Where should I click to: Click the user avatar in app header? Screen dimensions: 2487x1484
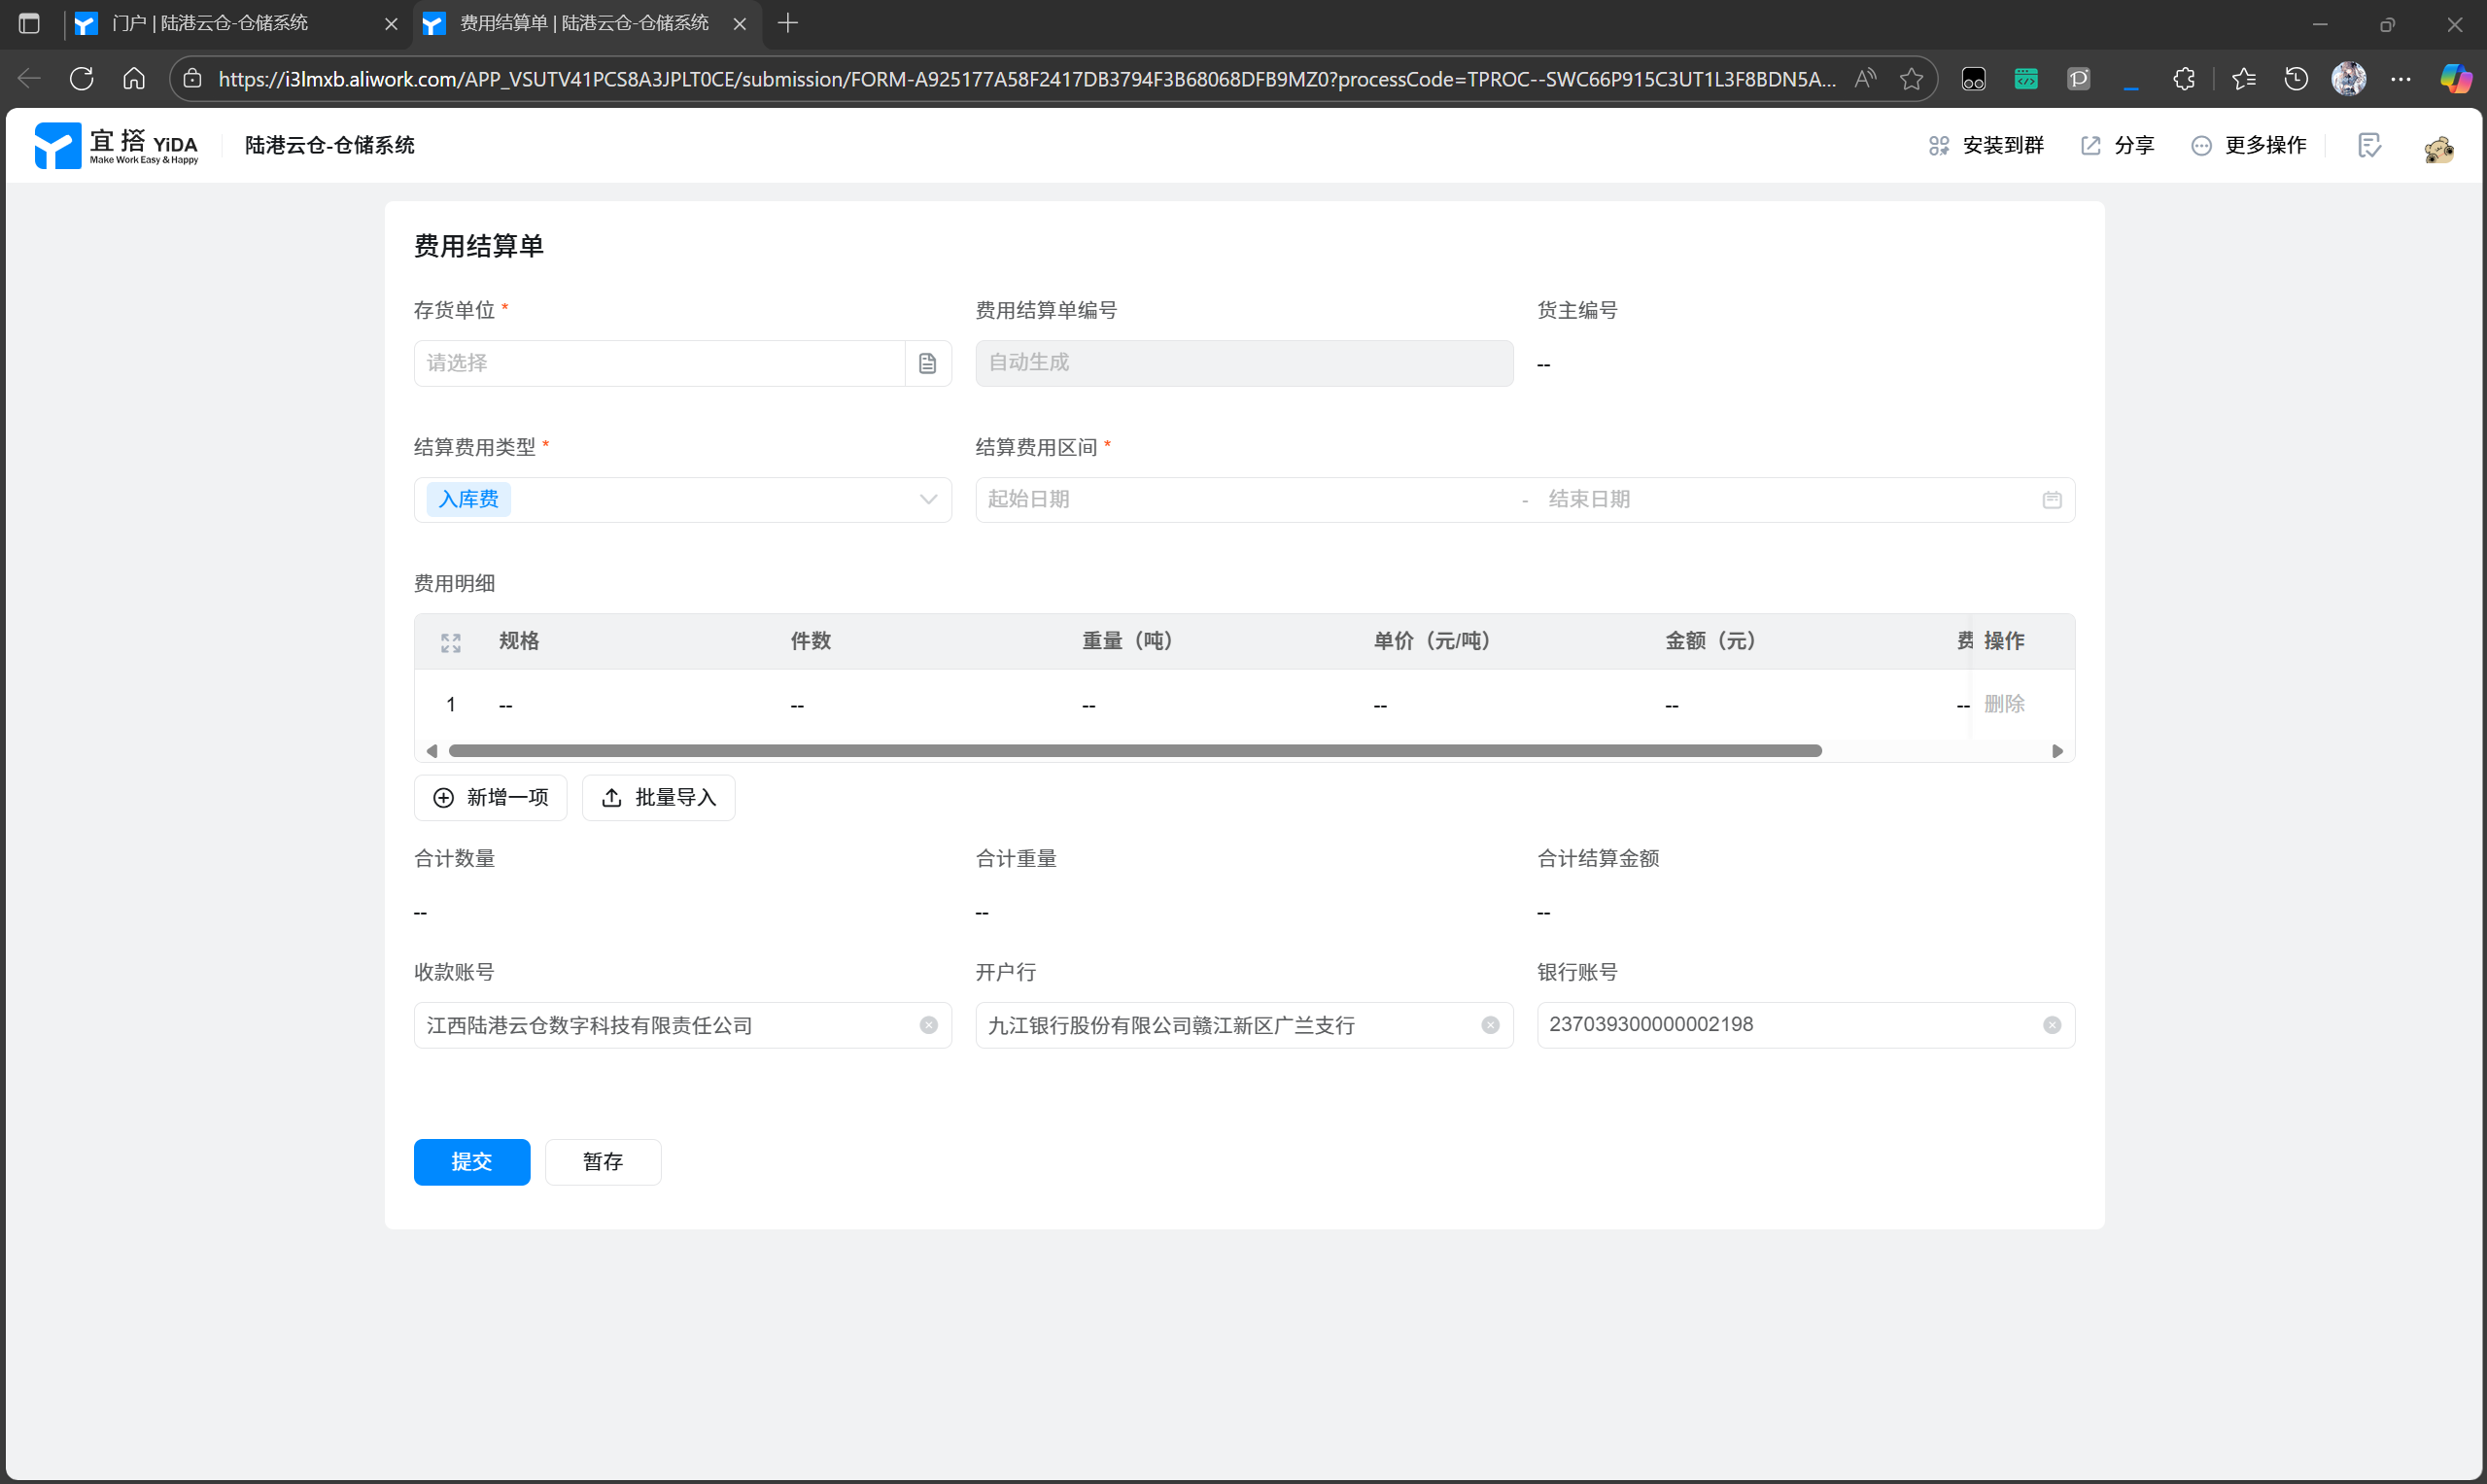tap(2438, 148)
